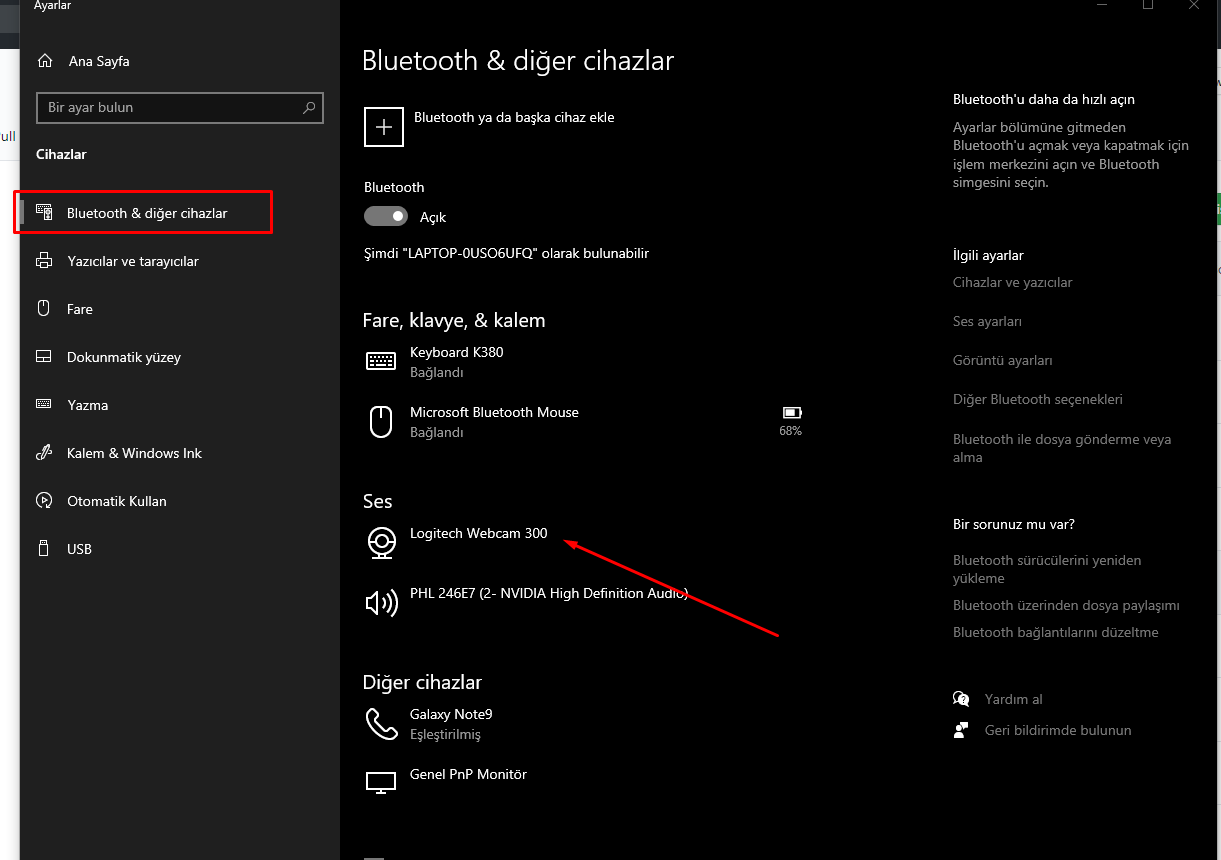Open Kalem & Windows Ink settings
The height and width of the screenshot is (860, 1221).
[134, 453]
